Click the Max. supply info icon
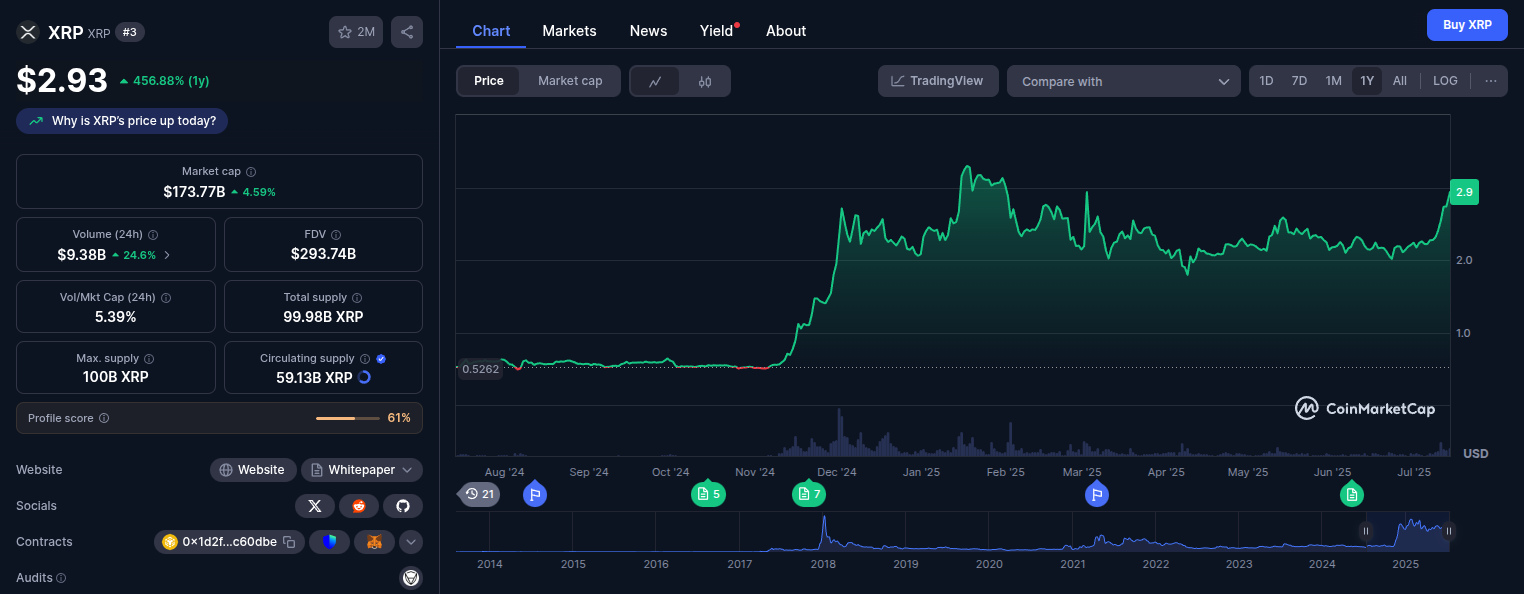This screenshot has width=1524, height=594. pos(149,359)
